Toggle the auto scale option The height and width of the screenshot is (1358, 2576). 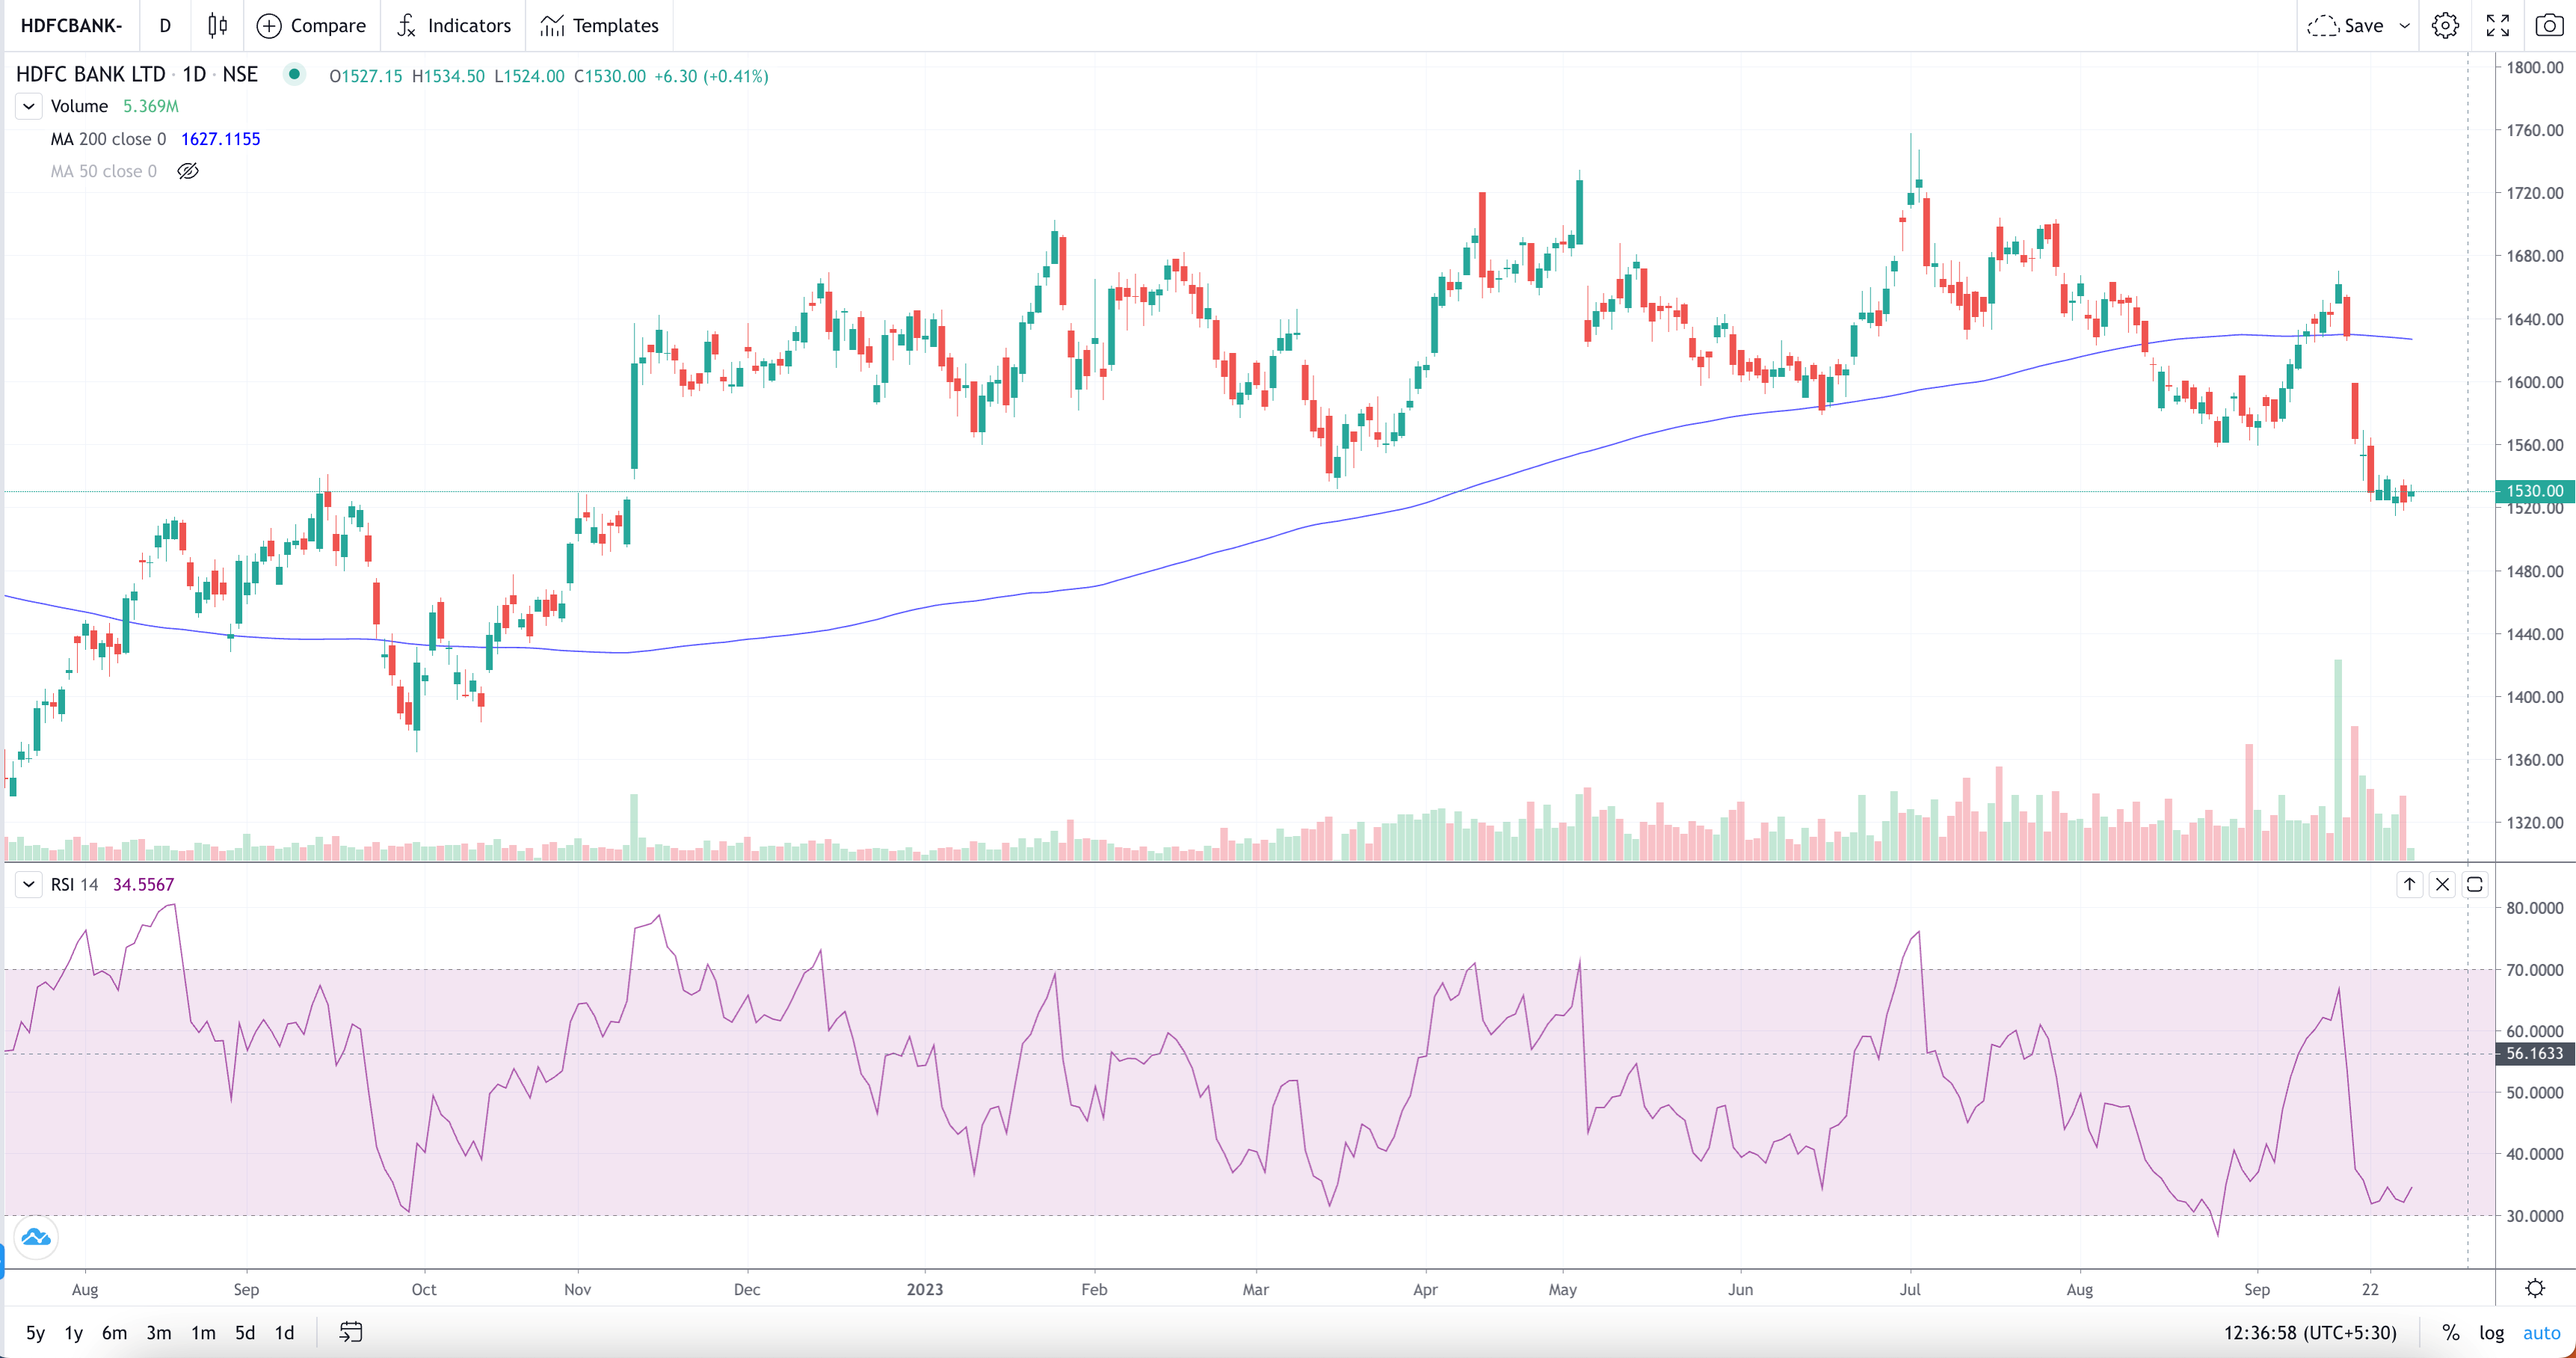[2541, 1332]
